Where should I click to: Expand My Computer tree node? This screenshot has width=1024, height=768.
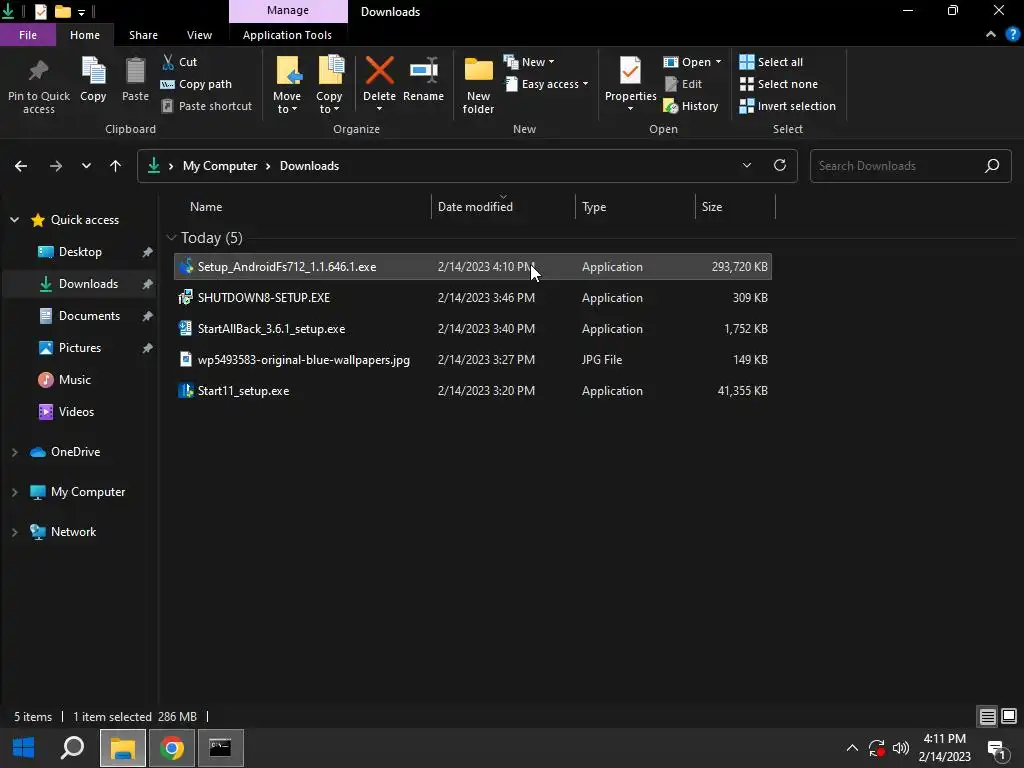pyautogui.click(x=14, y=492)
